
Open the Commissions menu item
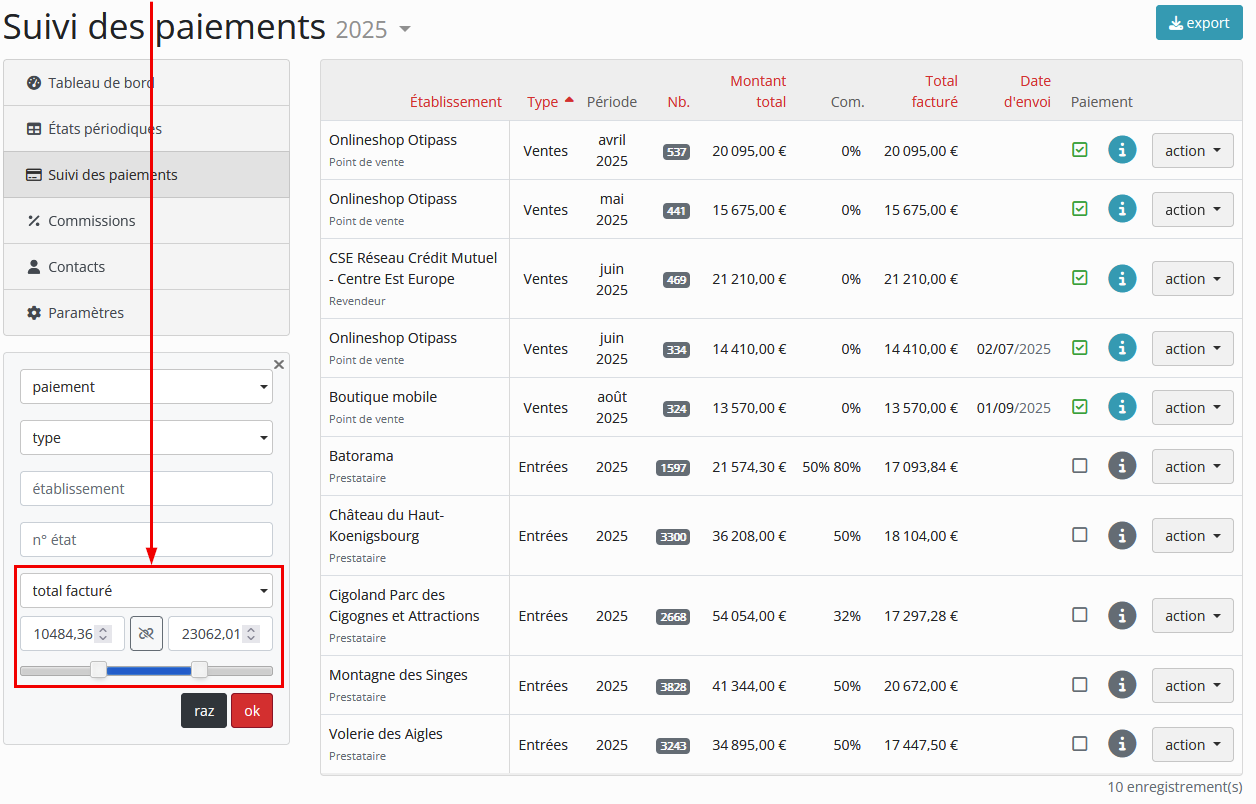(91, 221)
